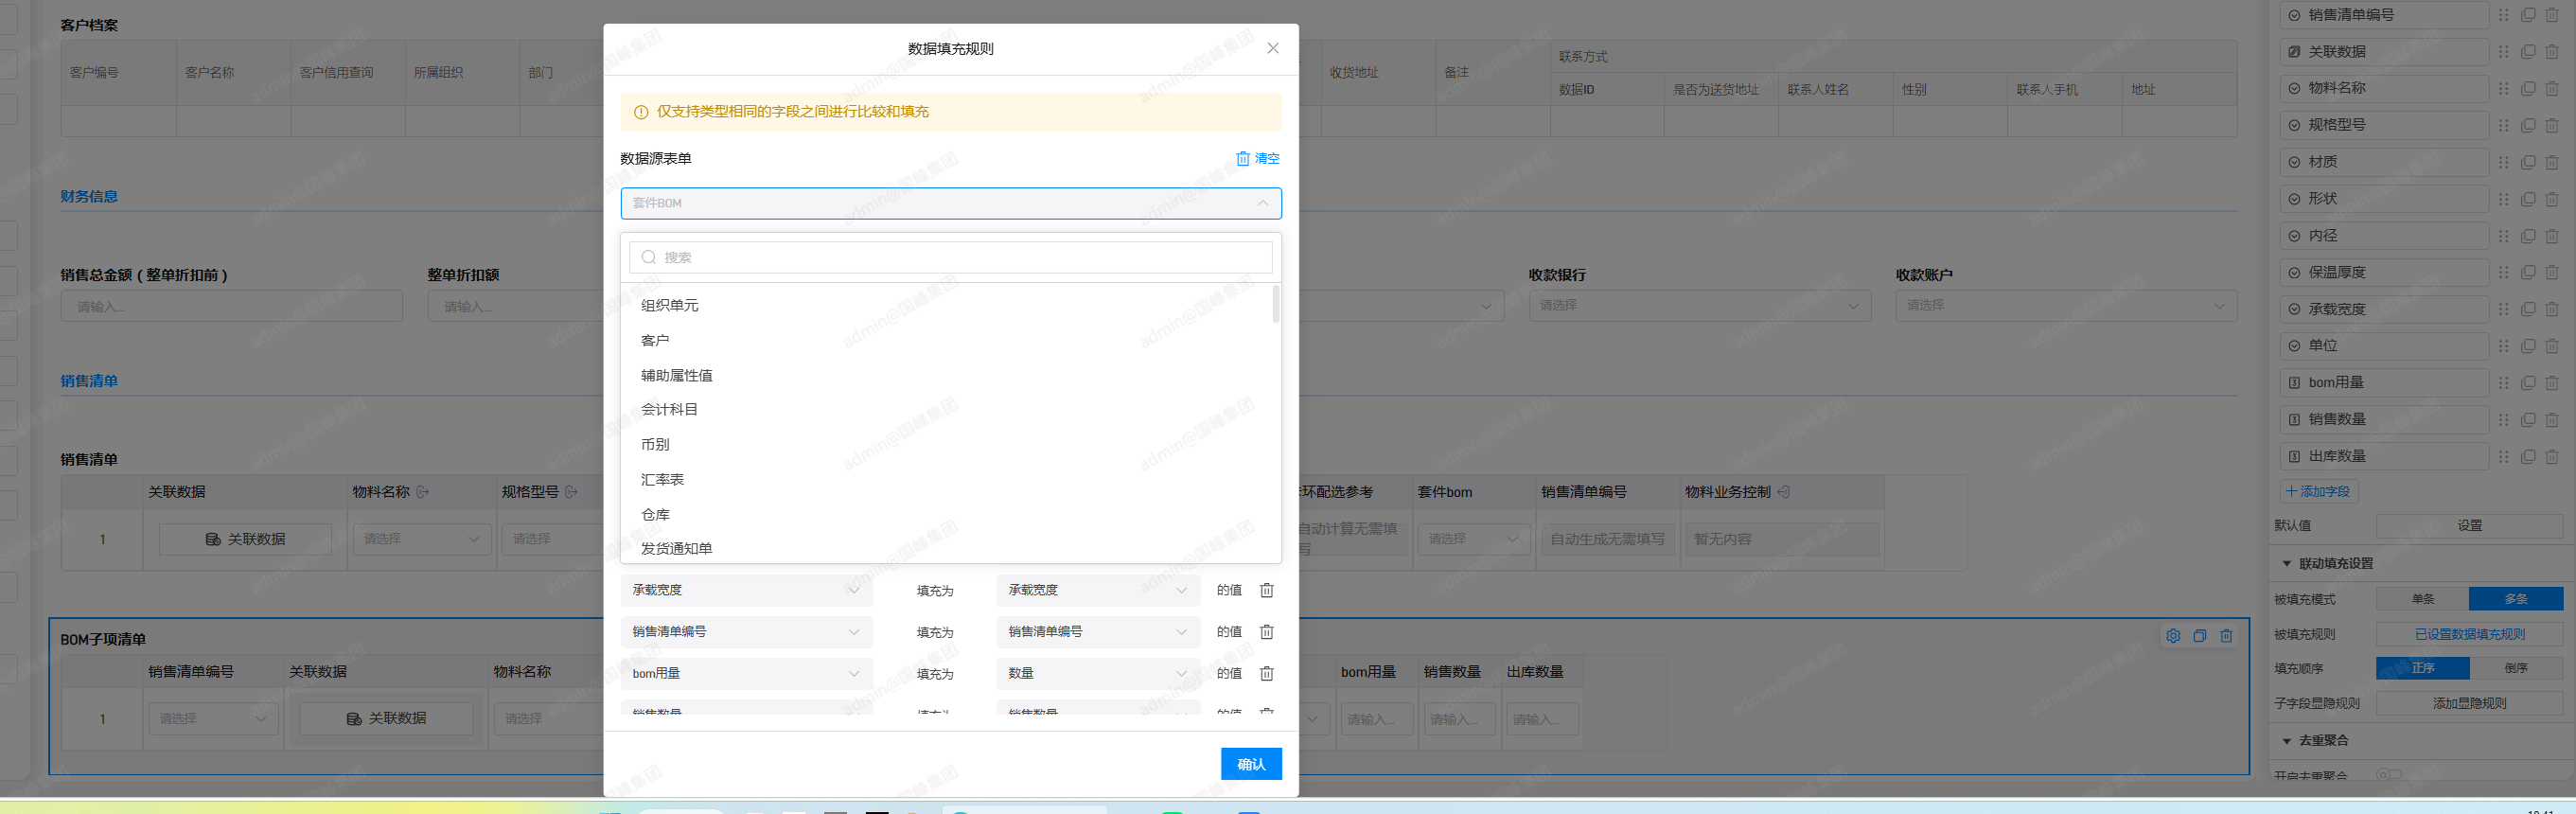Choose 倒序 fill order
This screenshot has height=814, width=2576.
(x=2516, y=668)
